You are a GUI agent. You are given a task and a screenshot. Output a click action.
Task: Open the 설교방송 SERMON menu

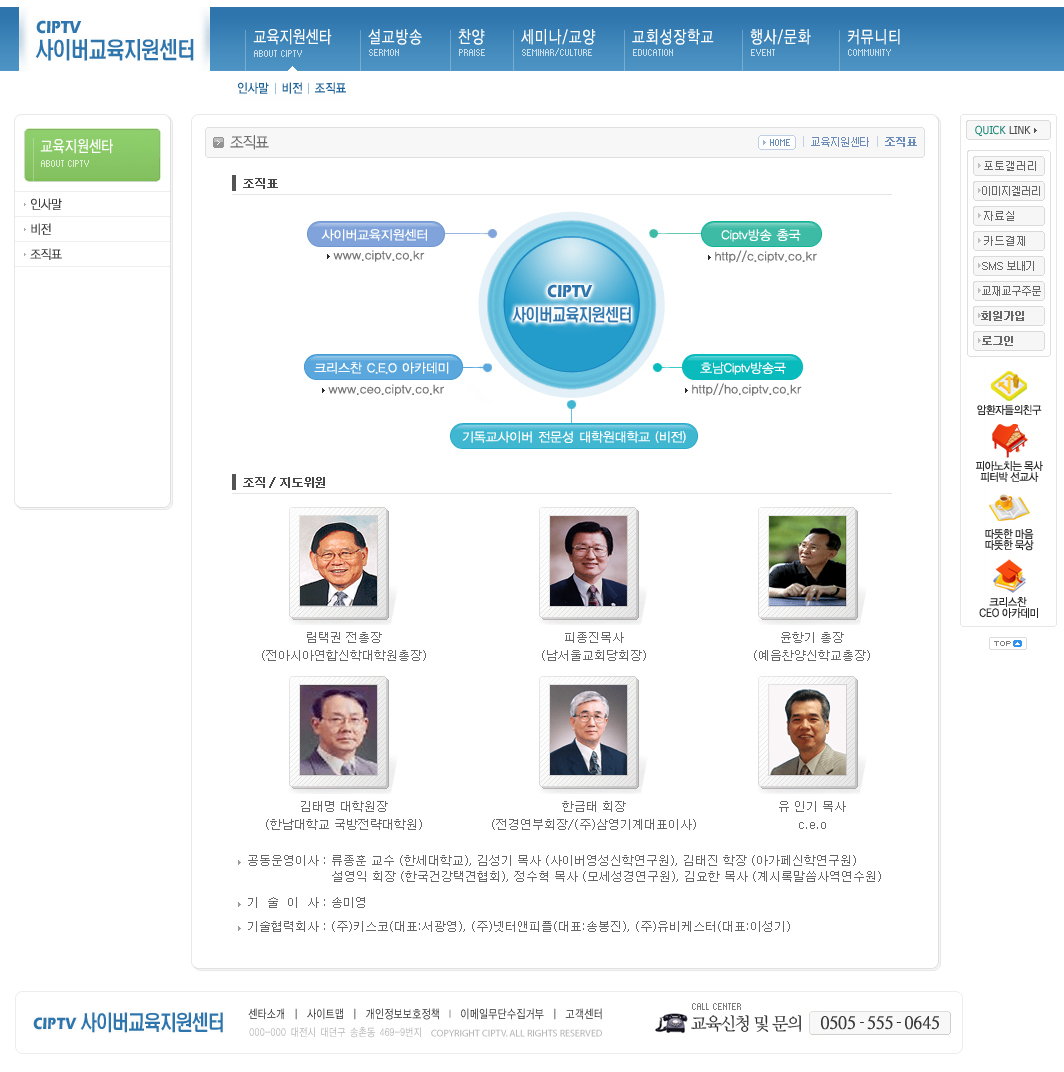[x=394, y=42]
